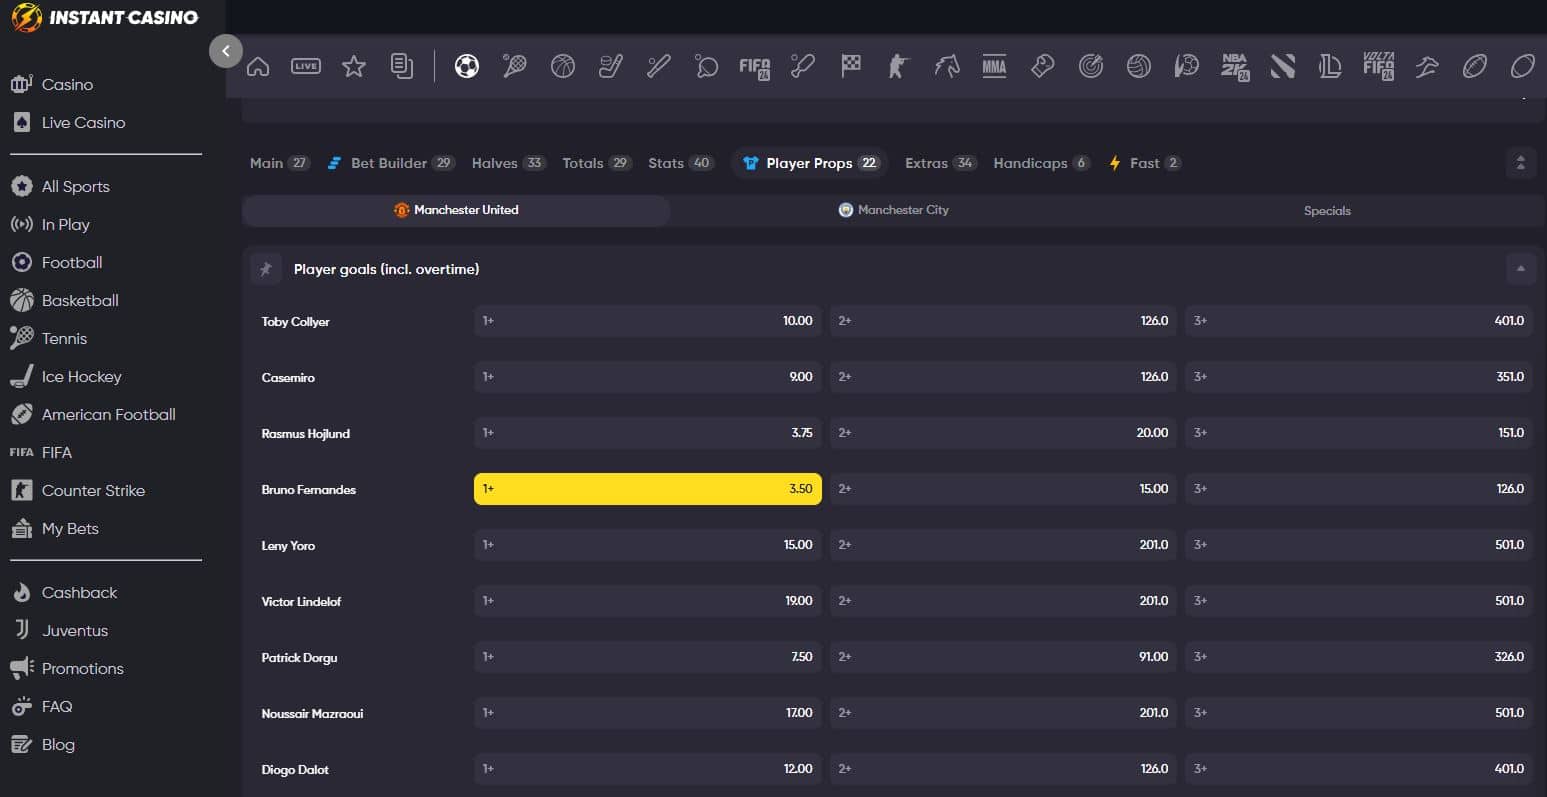The width and height of the screenshot is (1547, 797).
Task: Select the football (soccer ball) sport icon
Action: coord(467,67)
